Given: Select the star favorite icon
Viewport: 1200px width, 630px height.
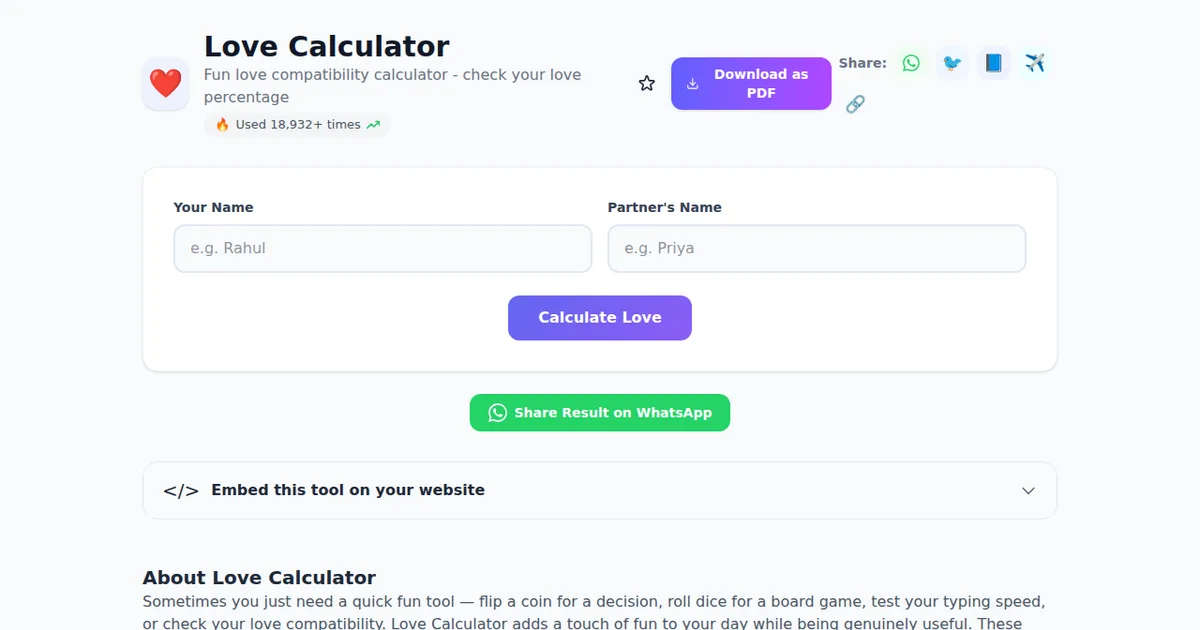Looking at the screenshot, I should coord(646,83).
